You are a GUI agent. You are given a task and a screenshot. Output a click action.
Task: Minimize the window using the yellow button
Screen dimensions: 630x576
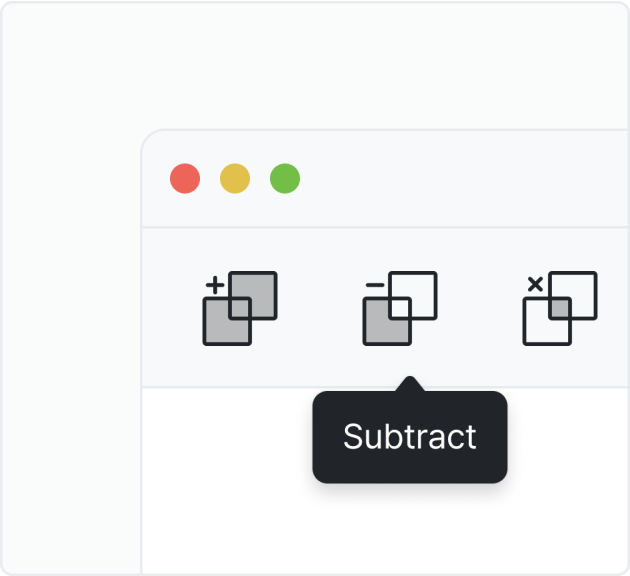coord(235,179)
